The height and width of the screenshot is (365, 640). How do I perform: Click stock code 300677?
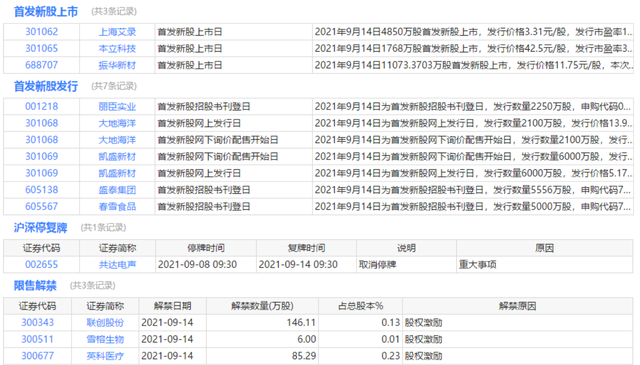[38, 356]
